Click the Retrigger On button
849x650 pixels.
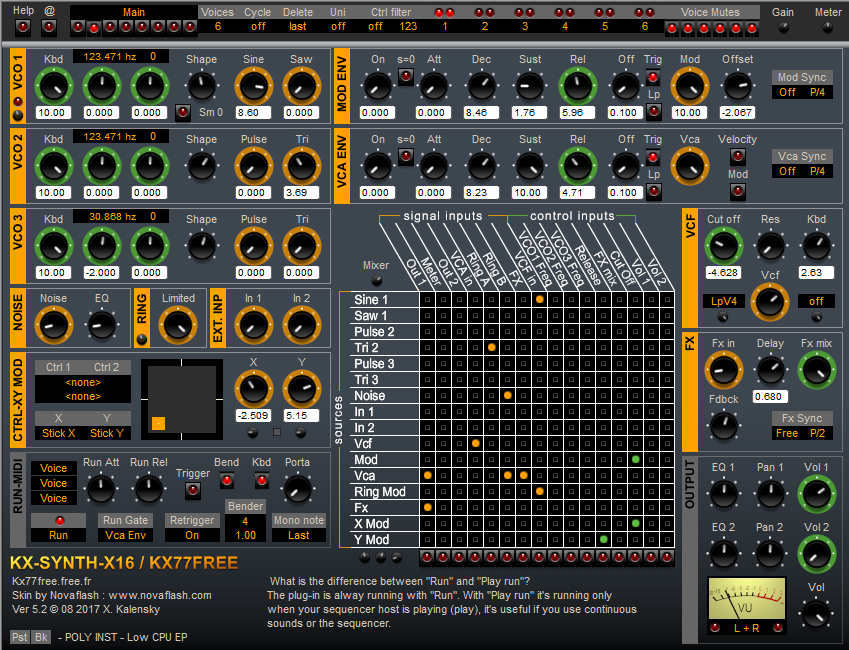pos(192,535)
